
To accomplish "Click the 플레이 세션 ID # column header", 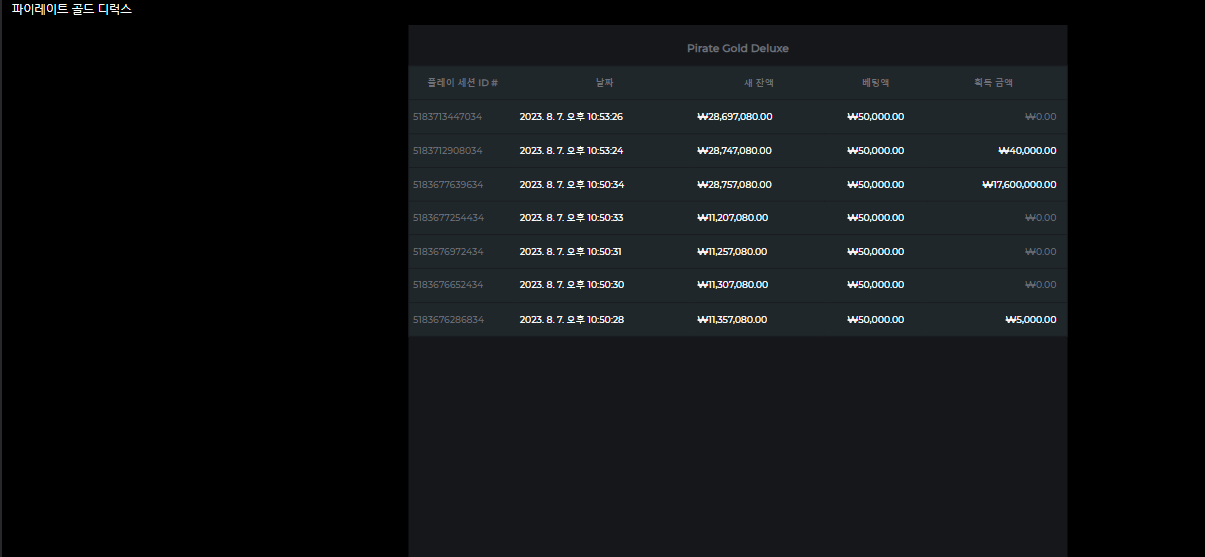I will point(462,83).
